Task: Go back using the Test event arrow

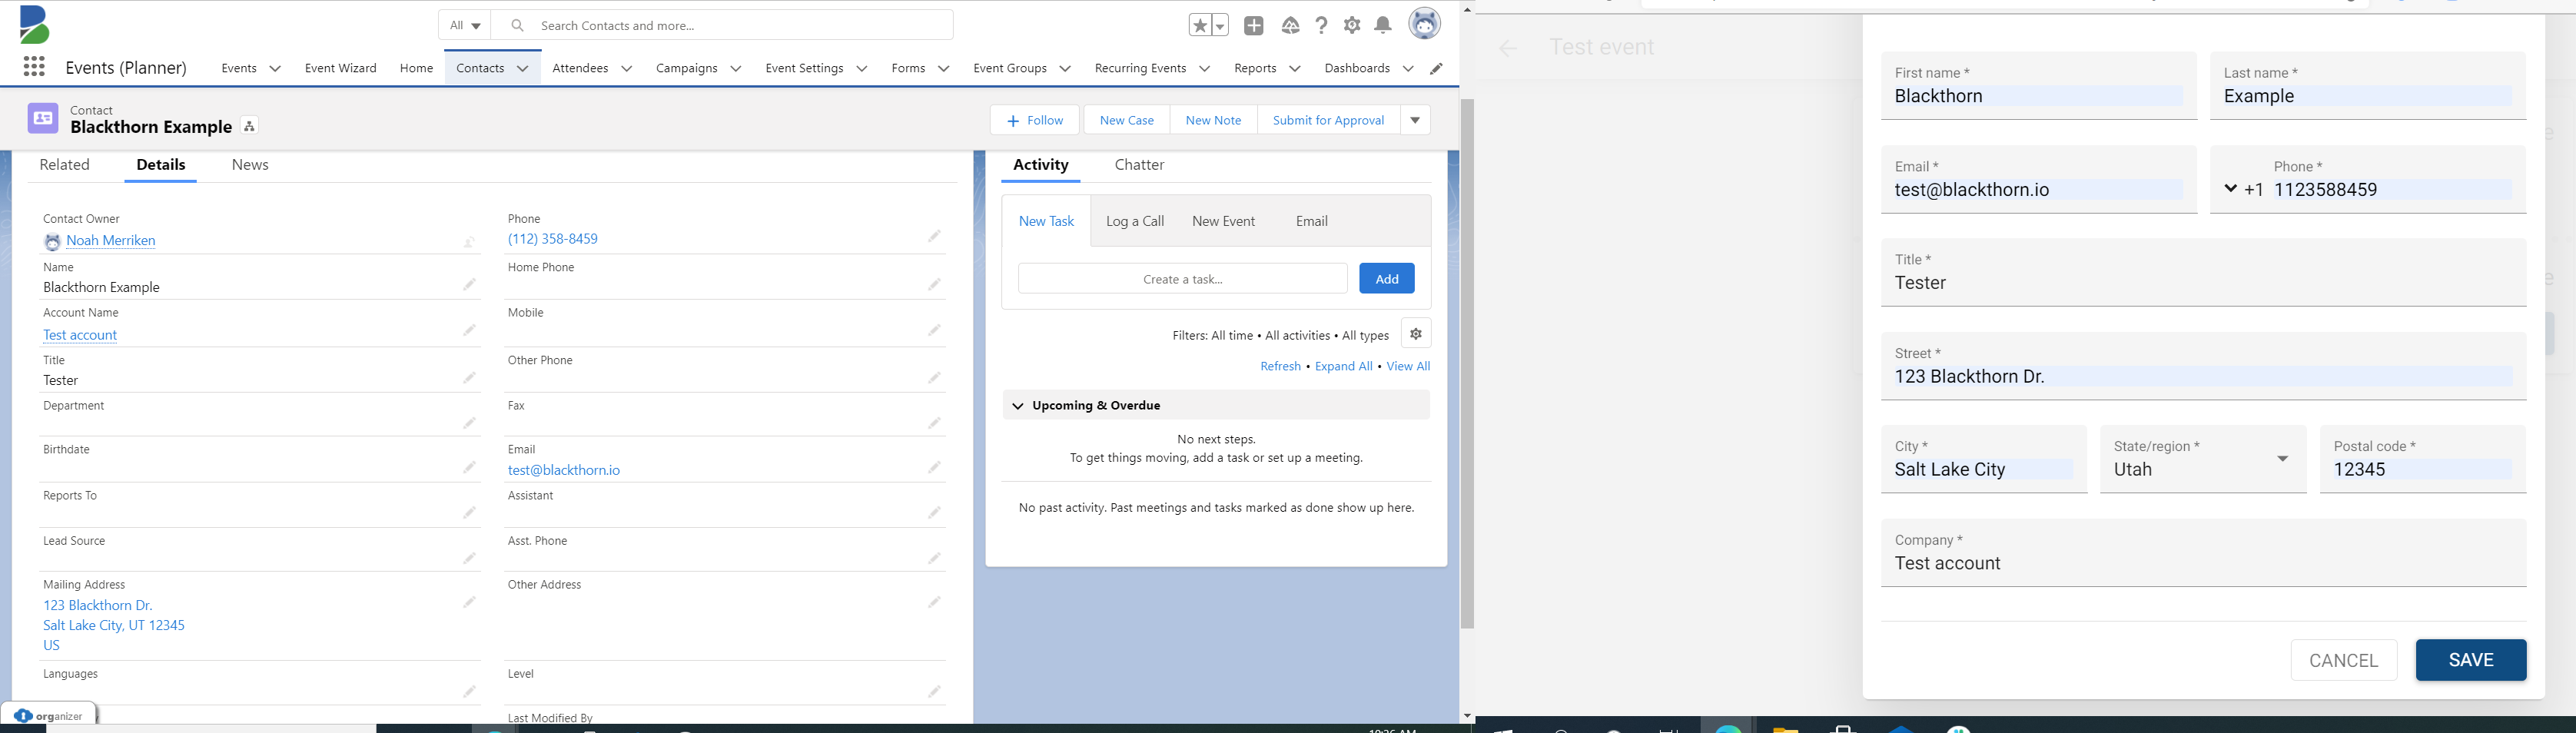Action: [x=1507, y=48]
